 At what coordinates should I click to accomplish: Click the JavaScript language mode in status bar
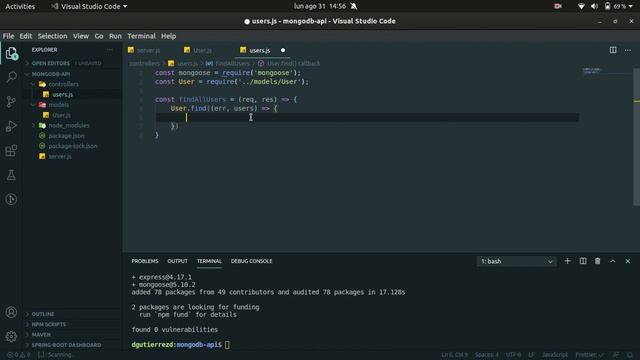click(x=555, y=355)
